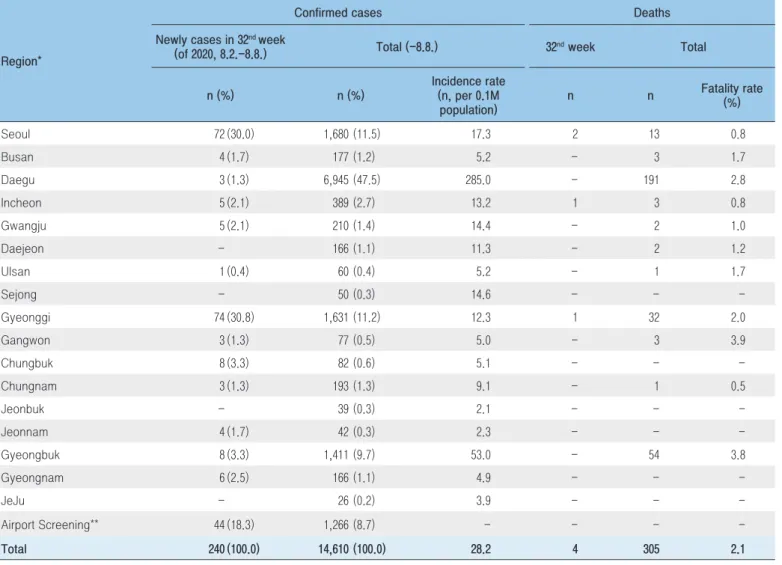Click Daegu fatality rate '2.8'

738,180
